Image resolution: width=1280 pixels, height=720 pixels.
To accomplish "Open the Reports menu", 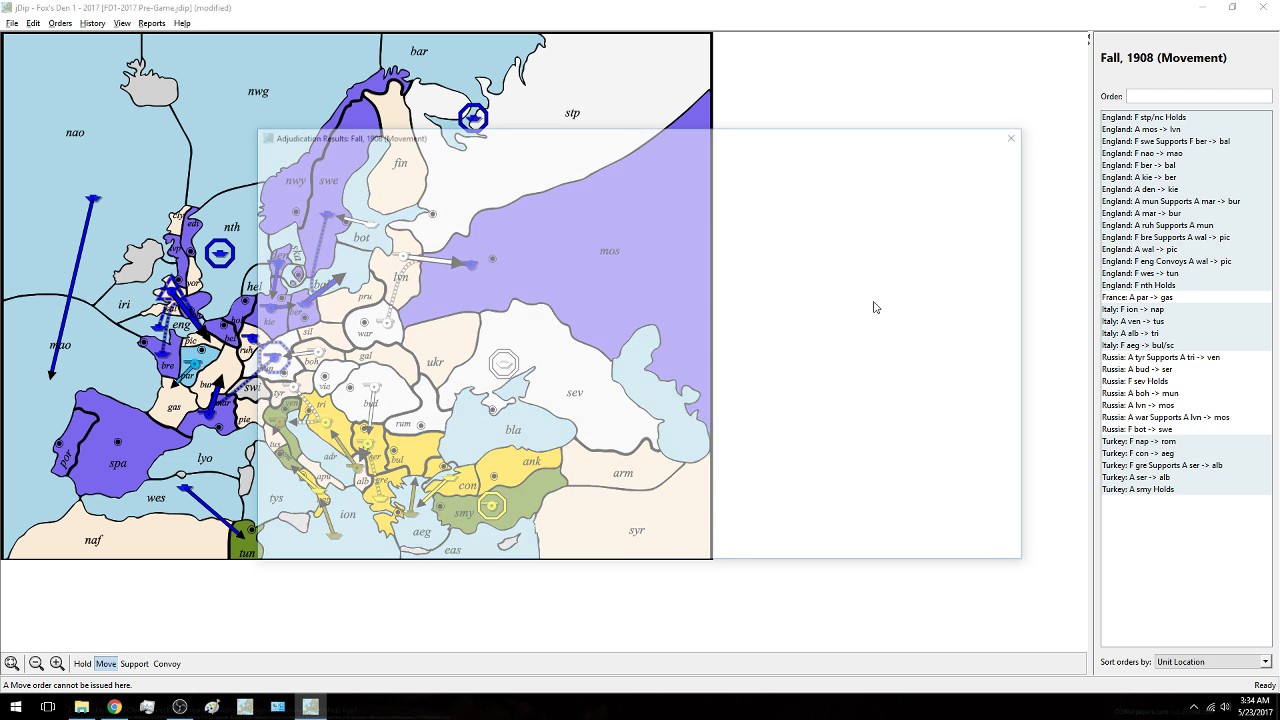I will pos(152,23).
